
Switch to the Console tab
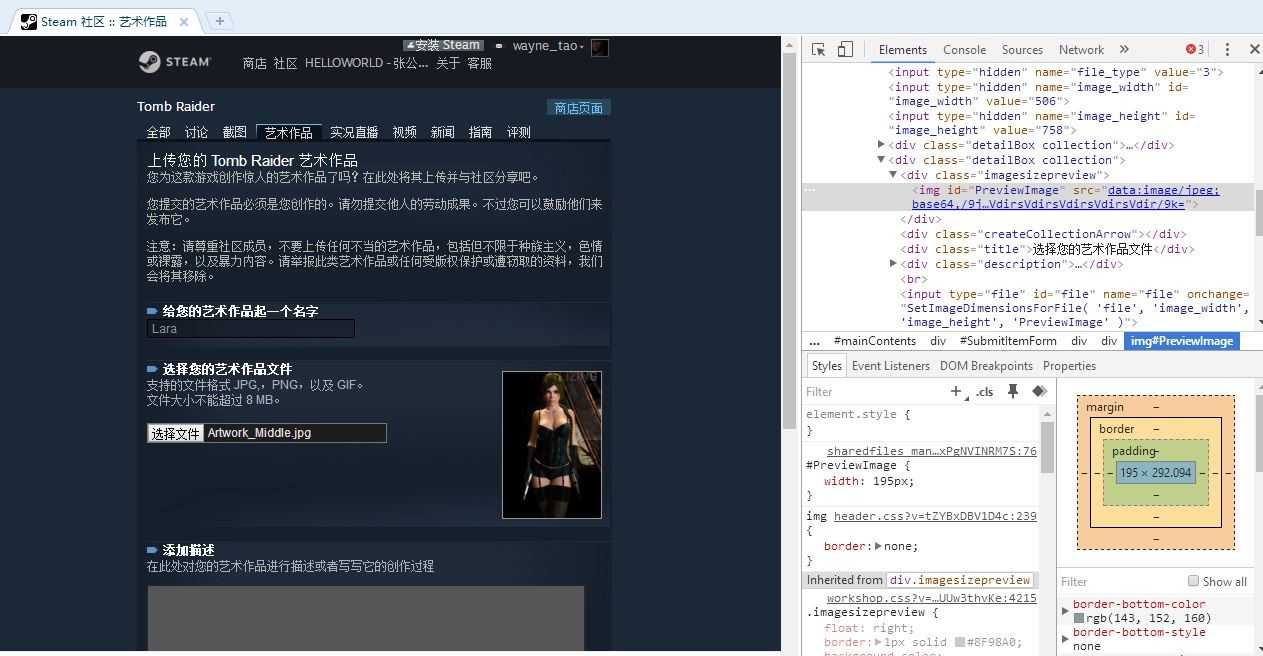(x=964, y=49)
